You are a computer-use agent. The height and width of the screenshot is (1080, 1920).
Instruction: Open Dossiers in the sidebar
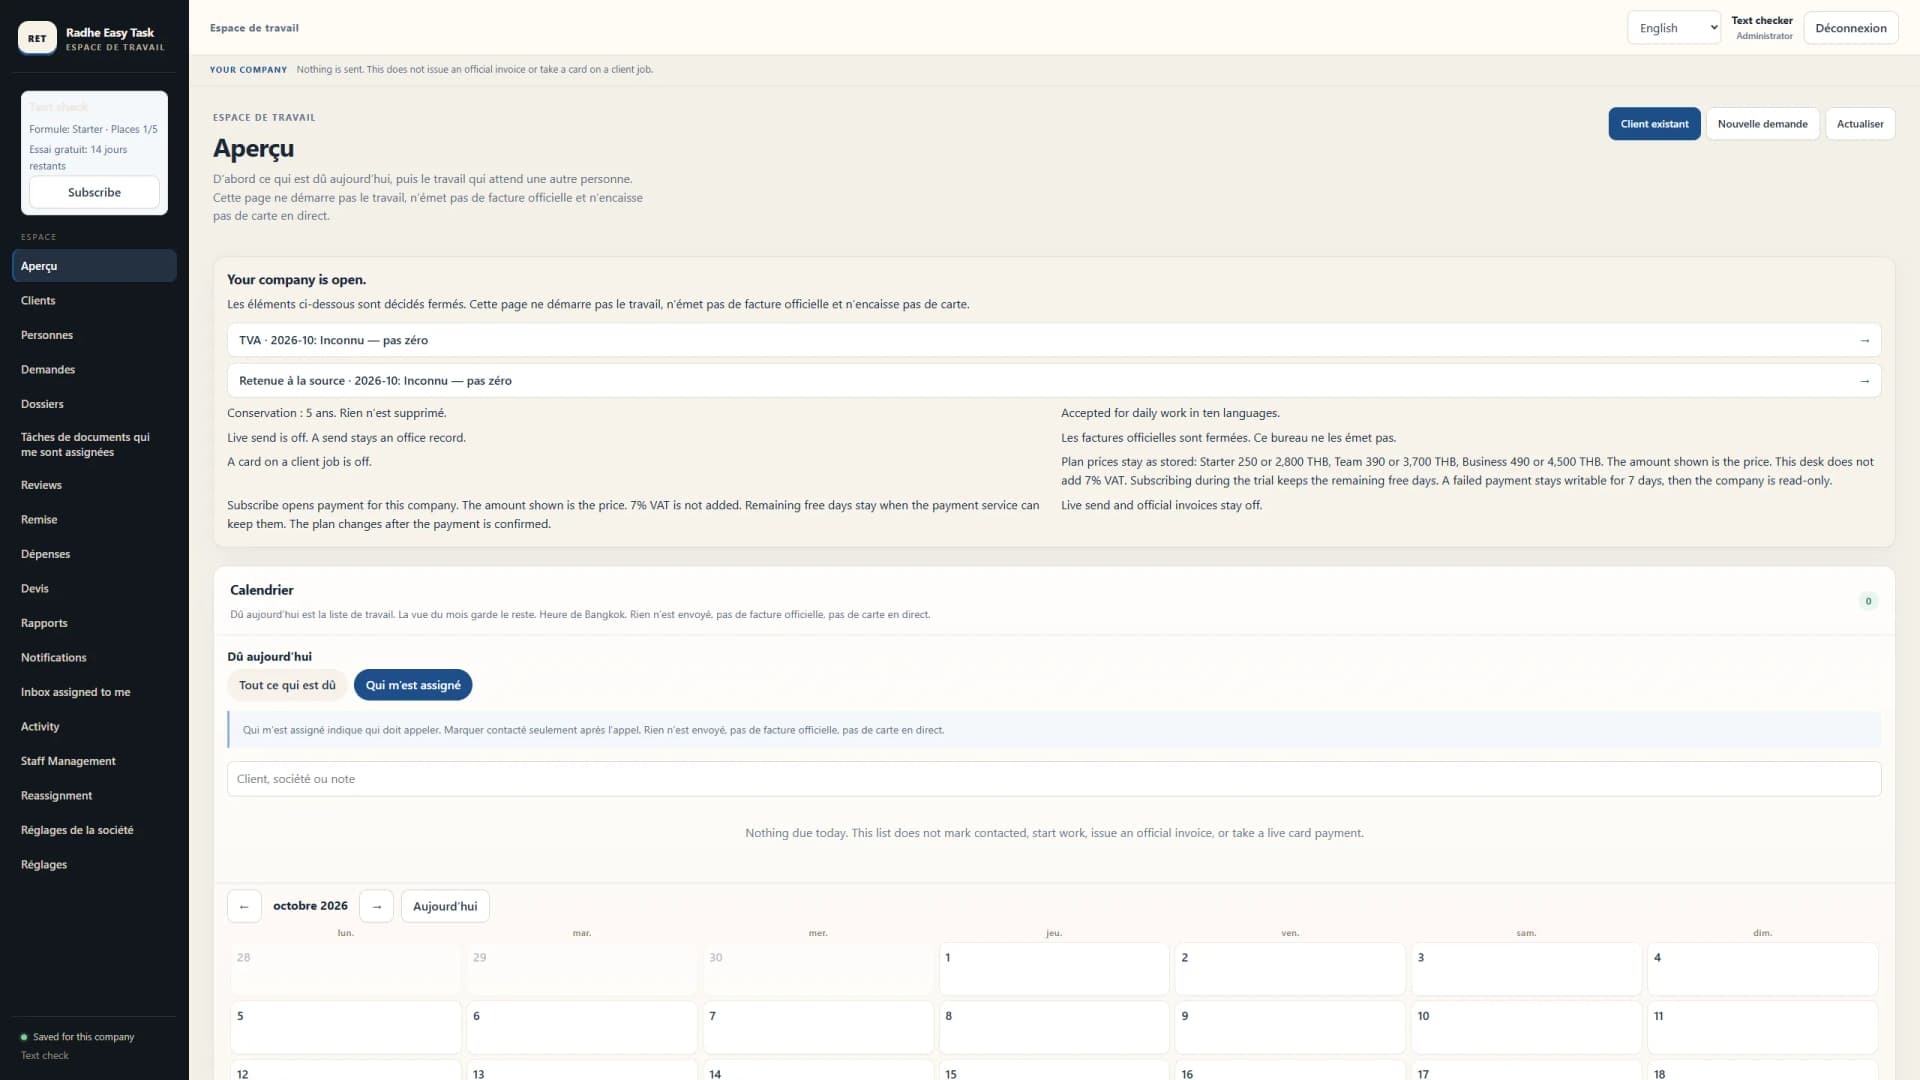click(x=94, y=404)
